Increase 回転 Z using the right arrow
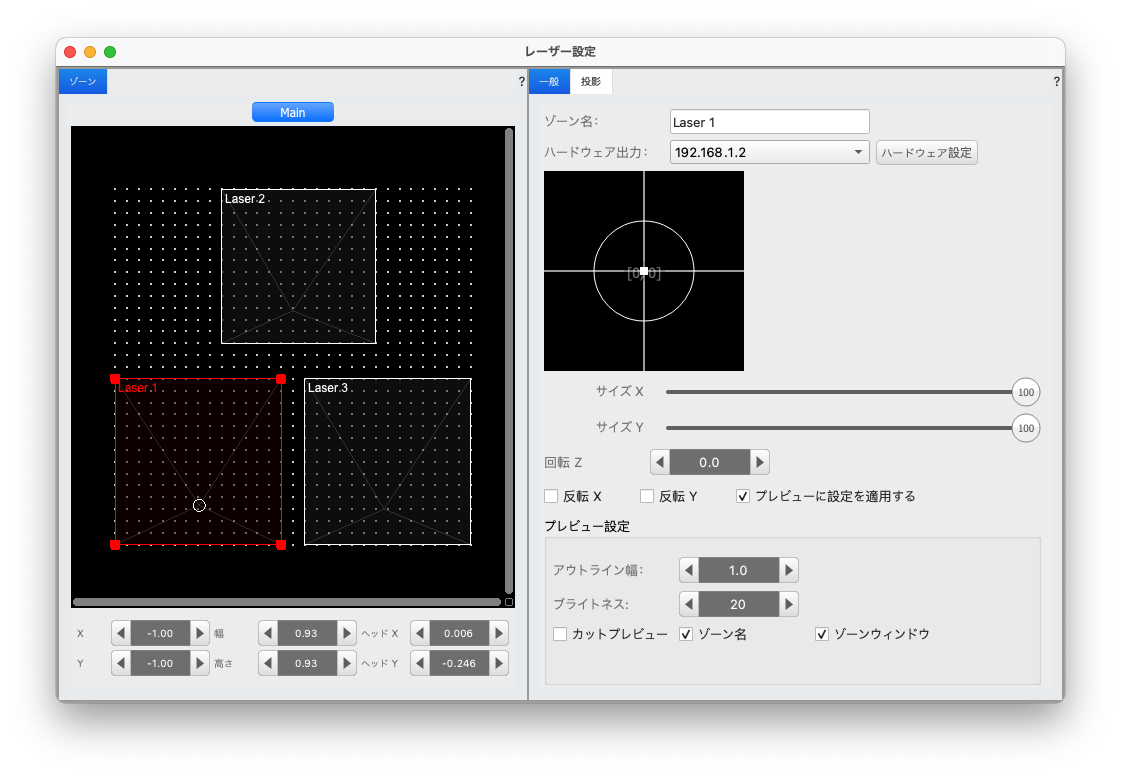The width and height of the screenshot is (1121, 777). pos(759,461)
